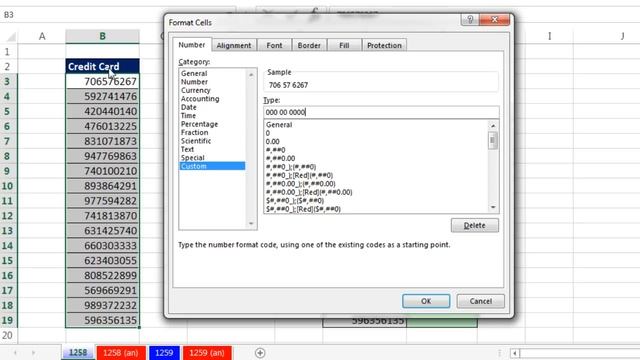Click the Help question mark button in Format Cells
The width and height of the screenshot is (640, 360).
pos(470,20)
